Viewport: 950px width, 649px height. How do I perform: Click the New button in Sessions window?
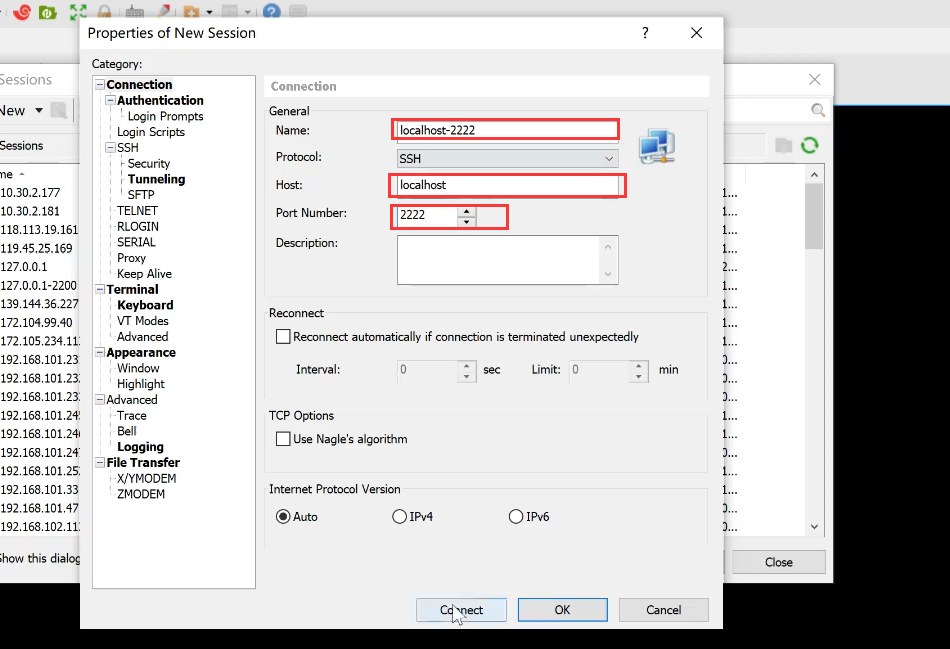[13, 110]
